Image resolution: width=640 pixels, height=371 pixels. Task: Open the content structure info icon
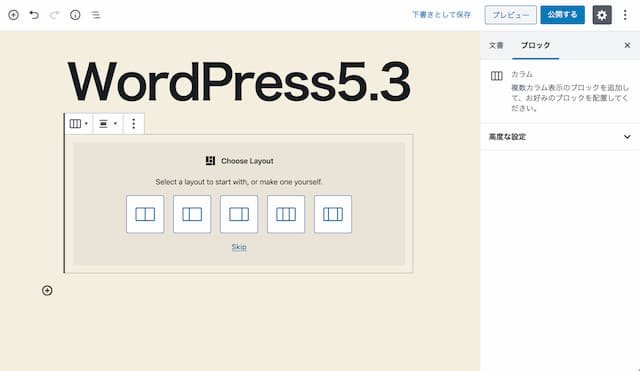tap(75, 15)
